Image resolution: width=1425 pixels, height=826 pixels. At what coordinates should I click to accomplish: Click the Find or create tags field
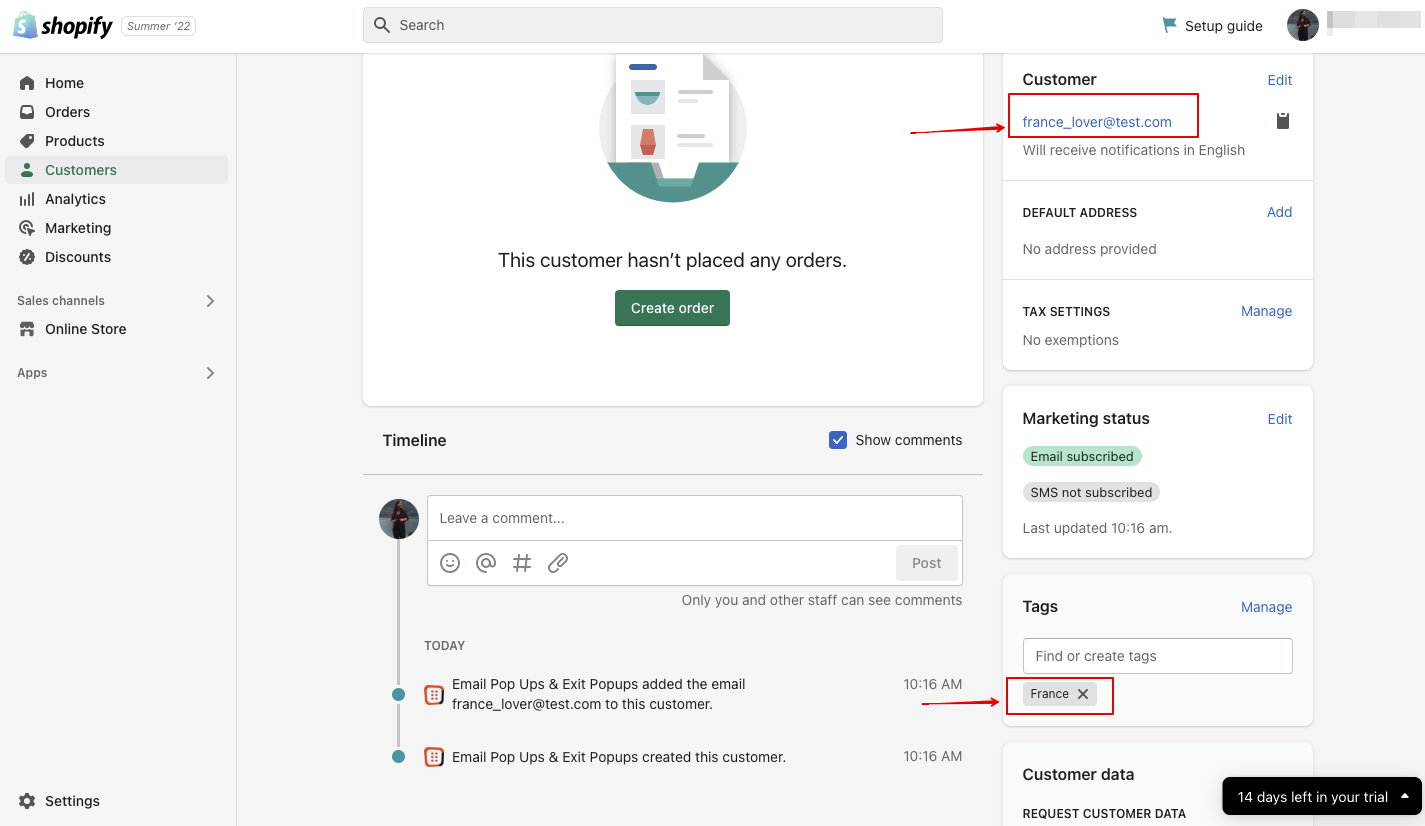pyautogui.click(x=1158, y=656)
